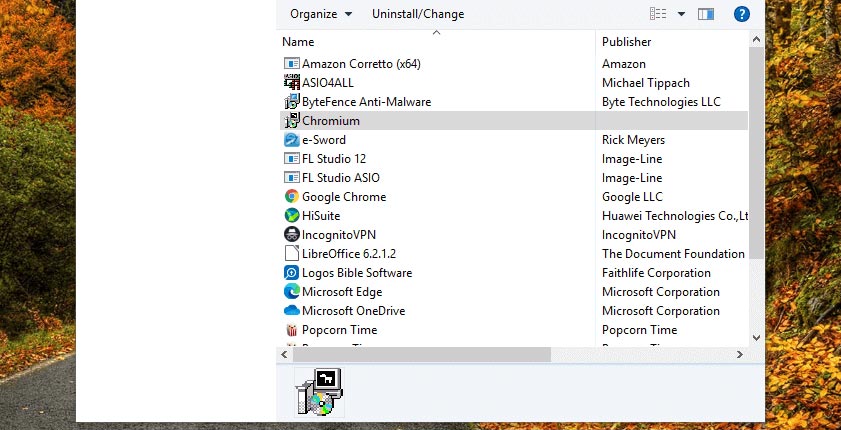Click the Byte Technologies LLC publisher cell
Image resolution: width=841 pixels, height=430 pixels.
[661, 102]
